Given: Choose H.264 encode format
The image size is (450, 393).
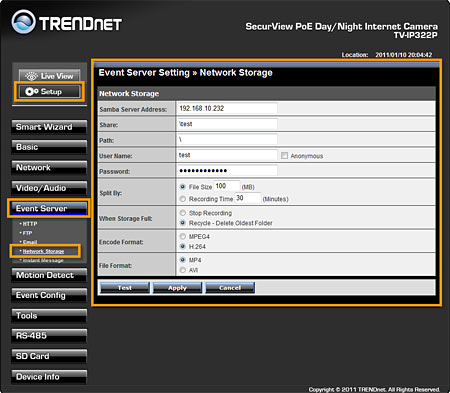Looking at the screenshot, I should tap(183, 247).
